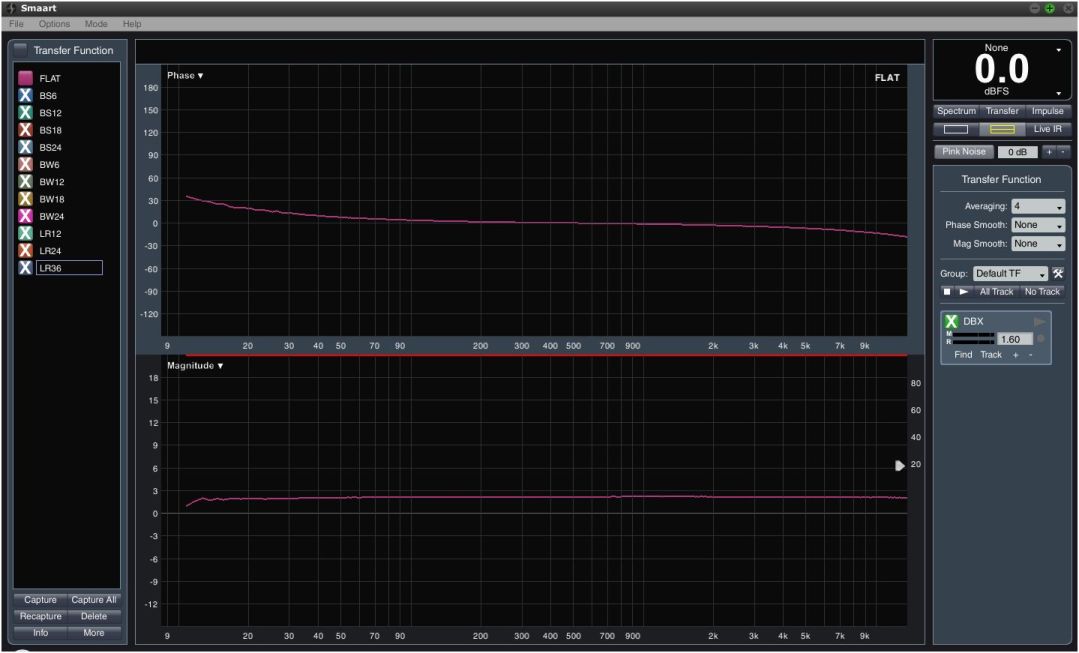Show the BS6 trace
Image resolution: width=1079 pixels, height=653 pixels.
25,95
